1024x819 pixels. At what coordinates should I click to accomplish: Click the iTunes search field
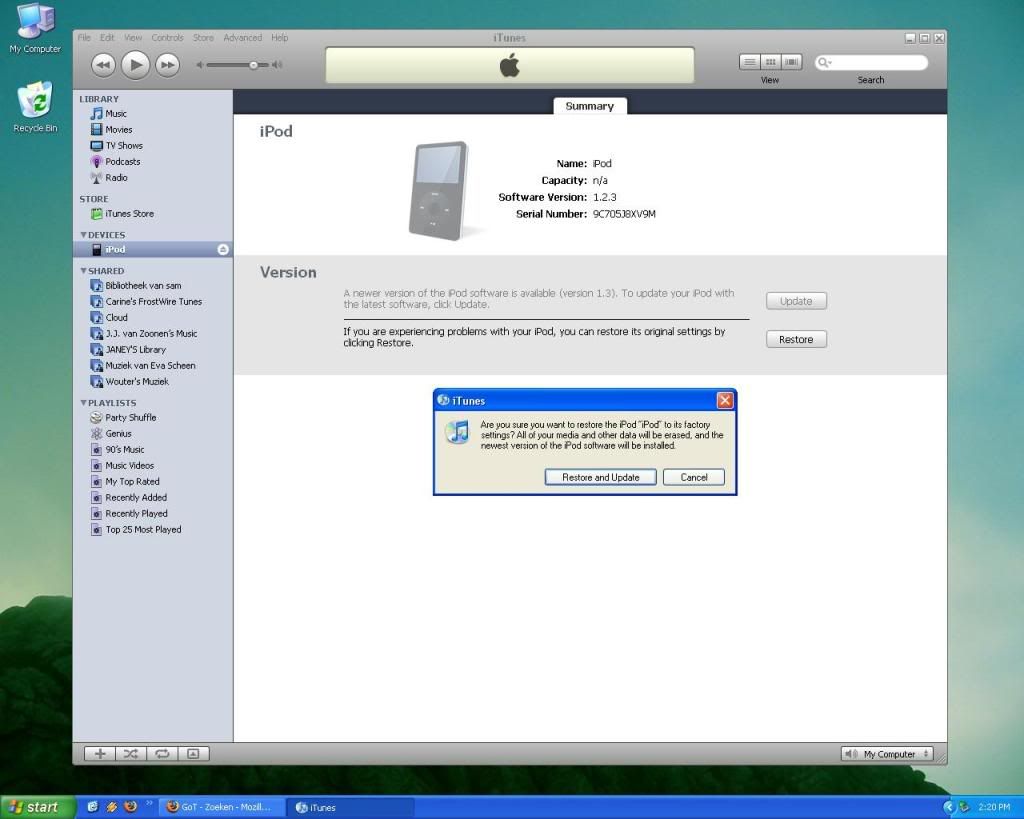[x=876, y=63]
